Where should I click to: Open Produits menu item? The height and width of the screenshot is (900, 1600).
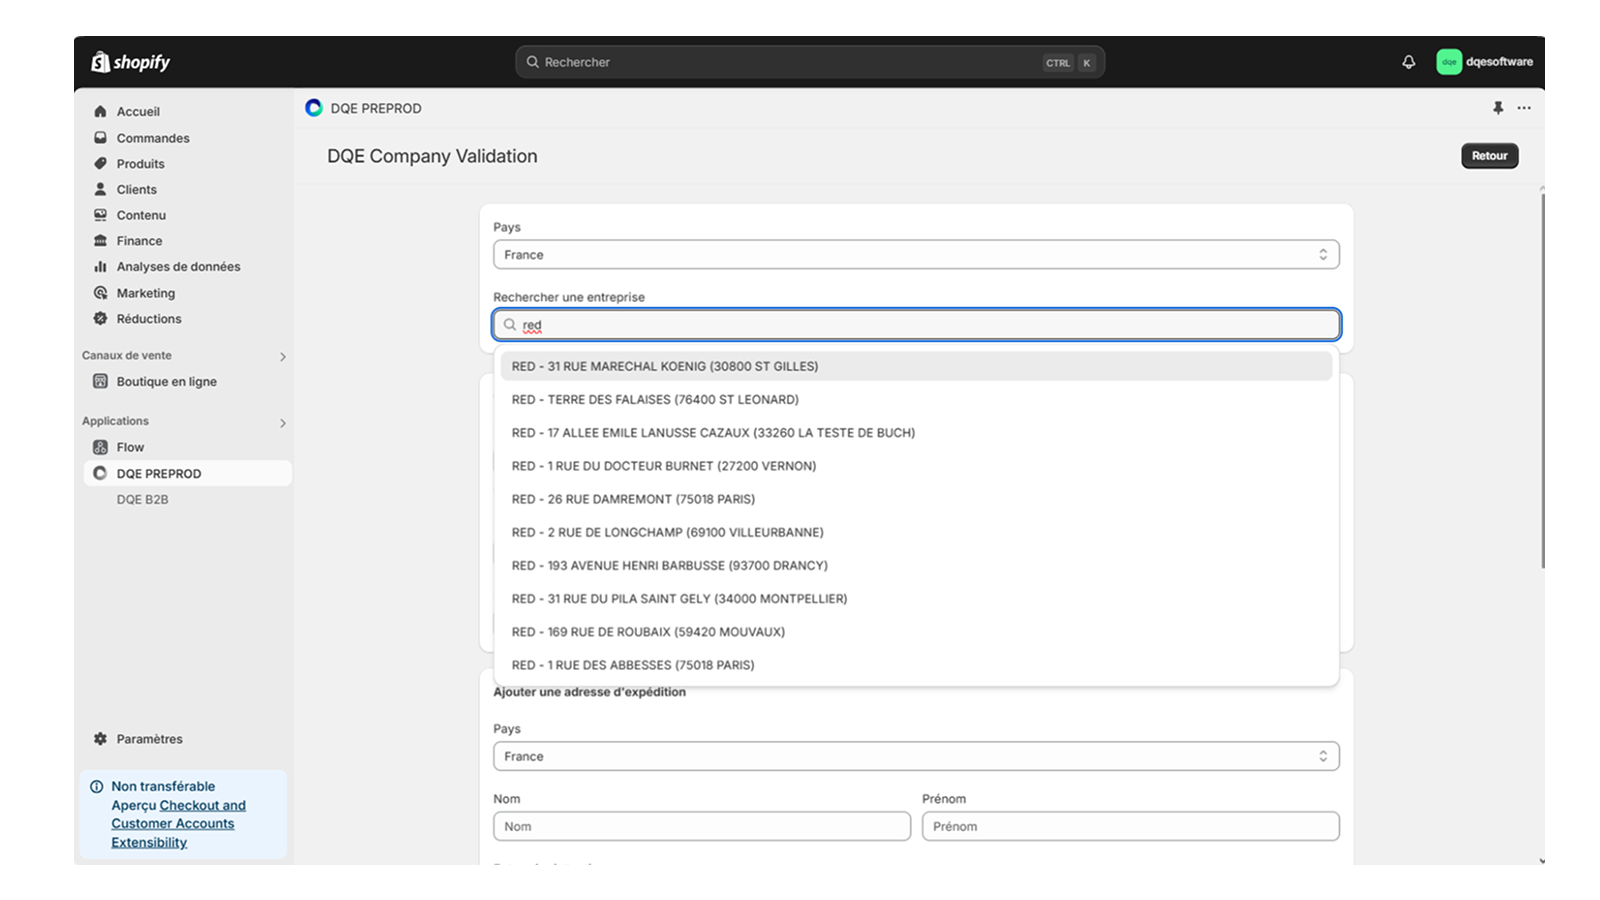coord(140,164)
